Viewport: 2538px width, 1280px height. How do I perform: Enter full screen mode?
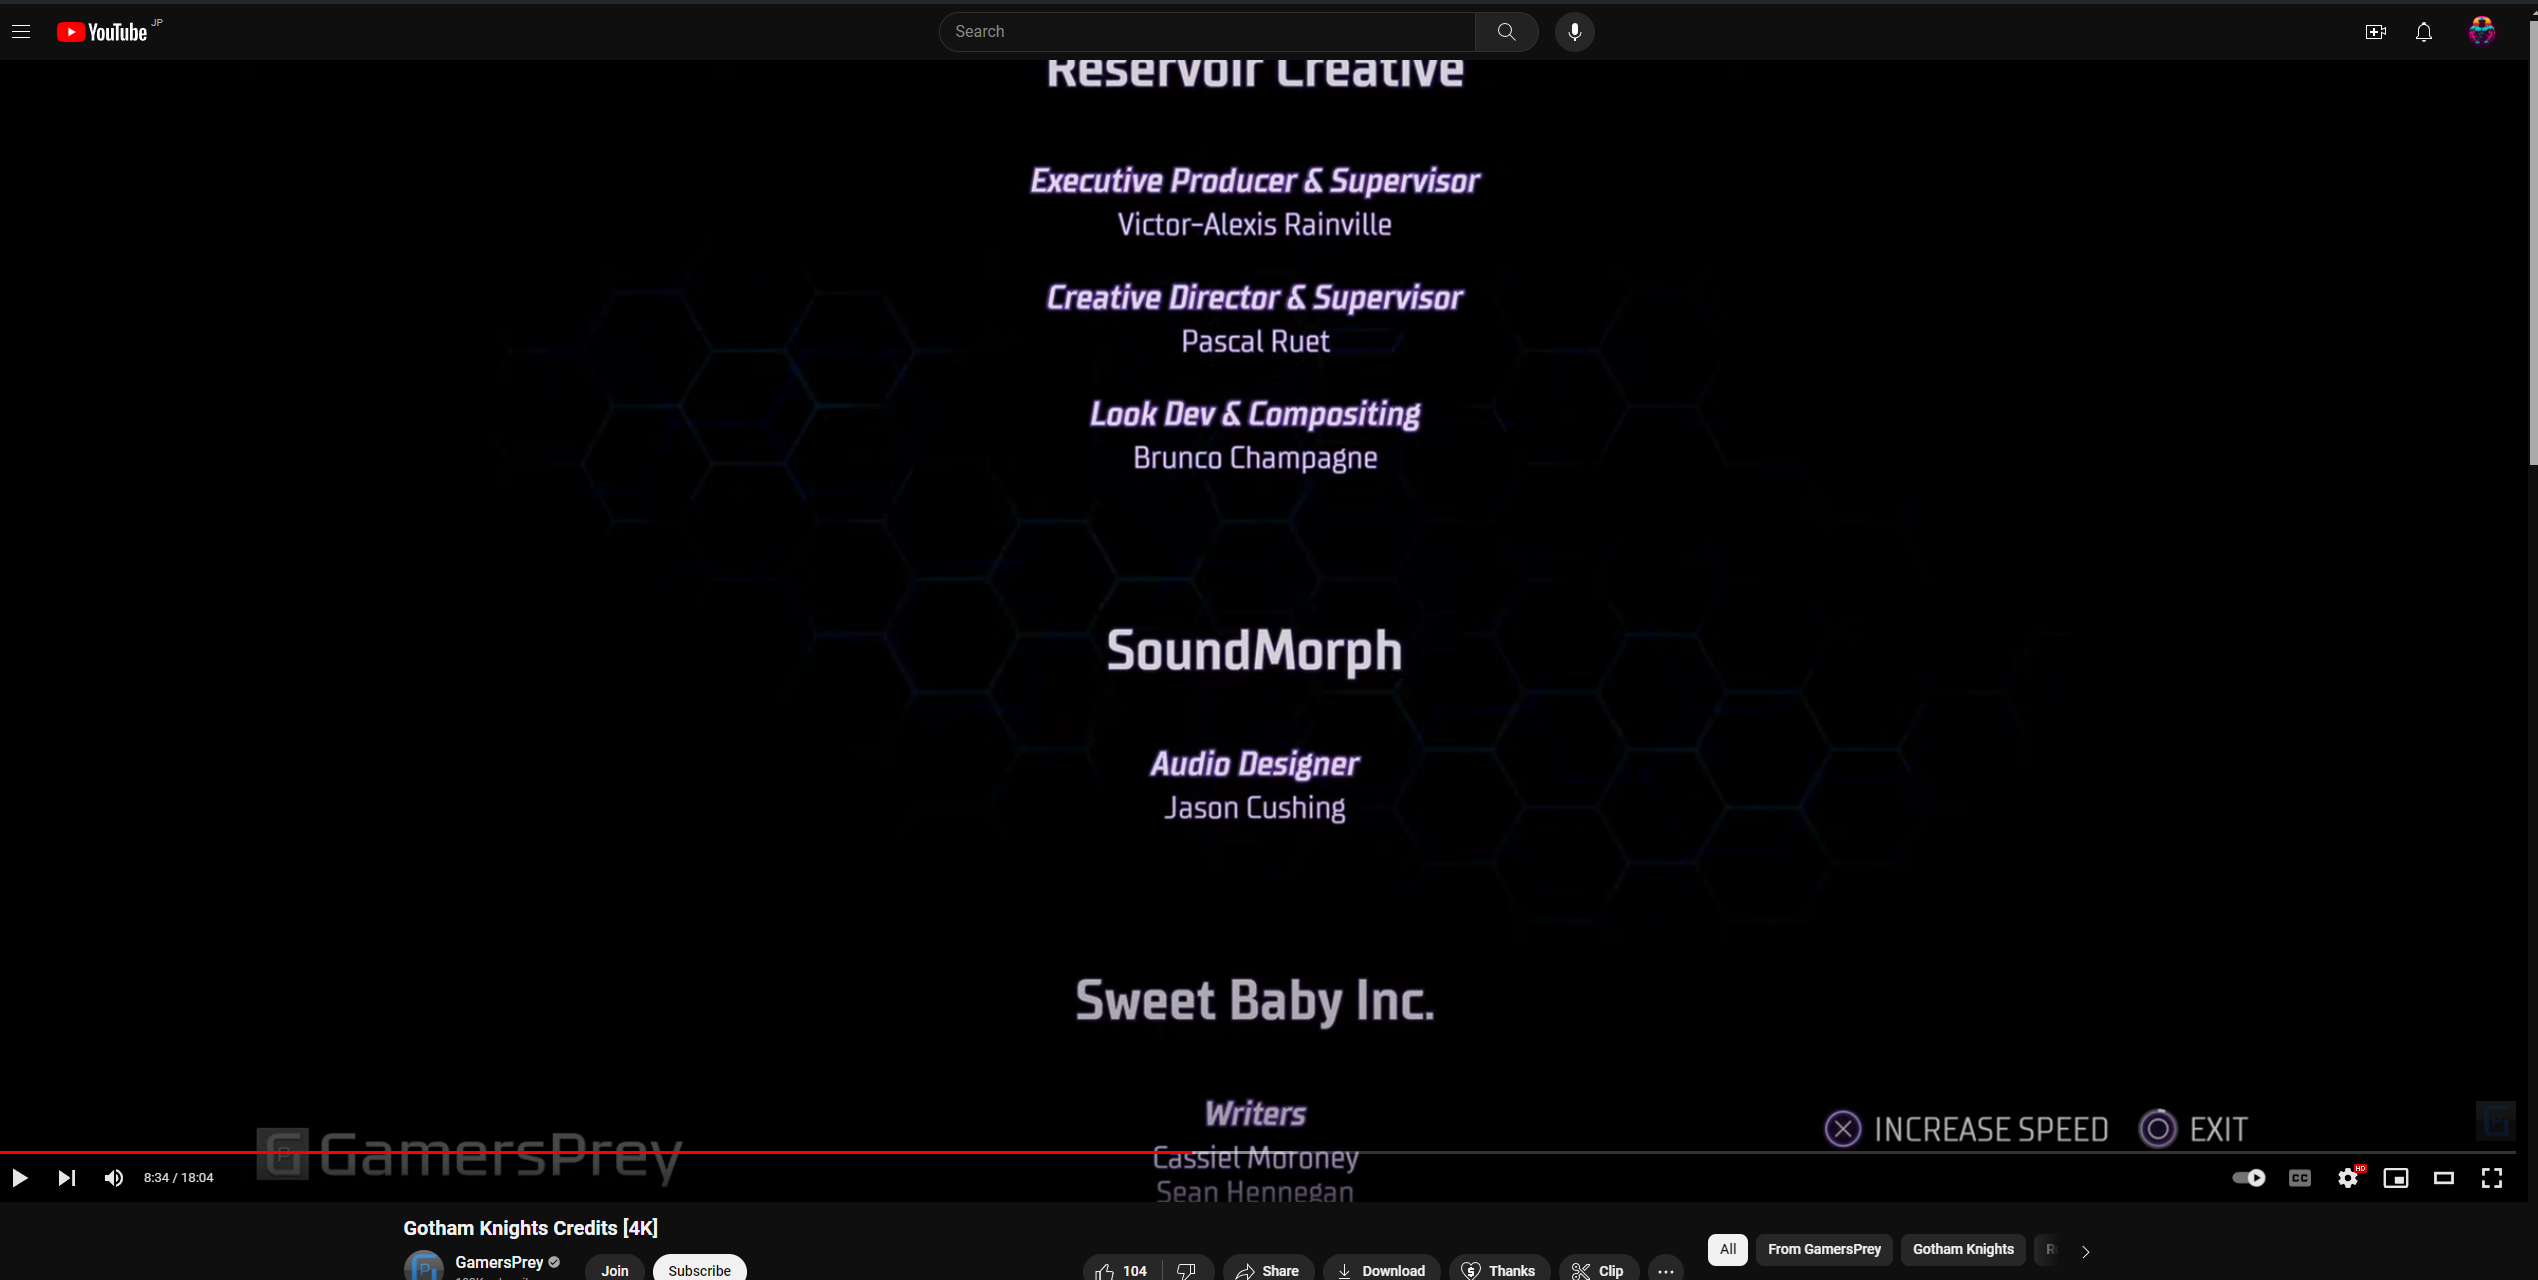[2492, 1178]
